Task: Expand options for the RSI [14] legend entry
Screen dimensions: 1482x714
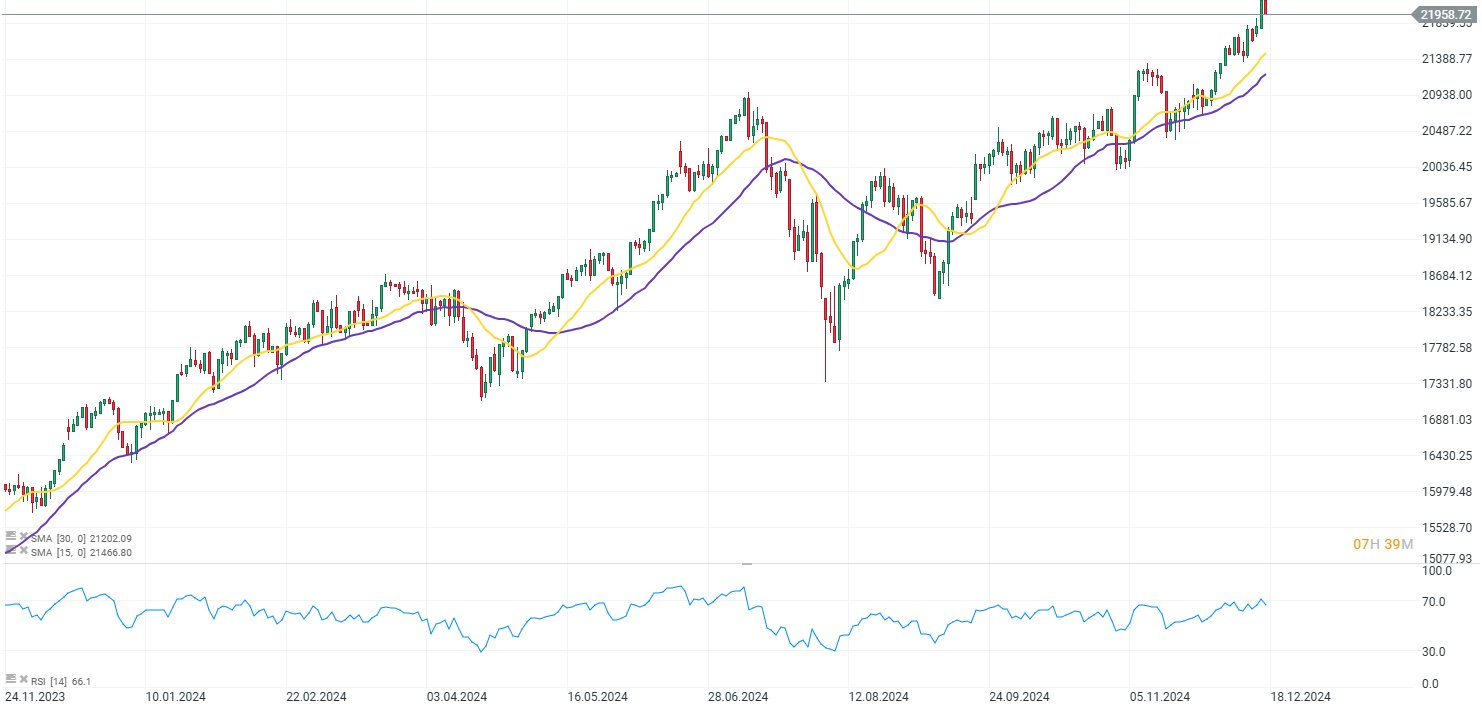Action: click(x=11, y=678)
